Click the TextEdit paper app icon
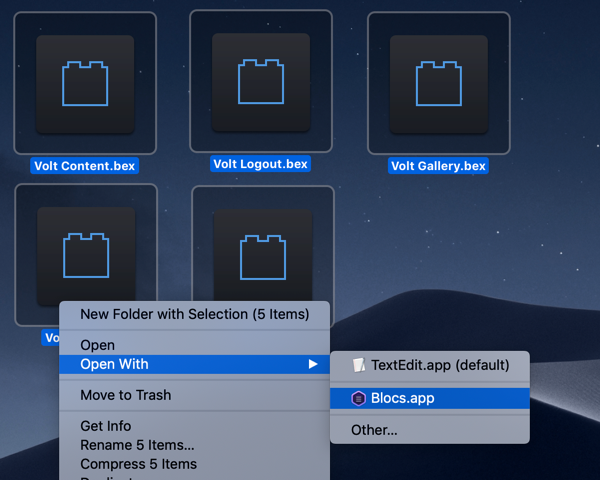600x480 pixels. 359,365
